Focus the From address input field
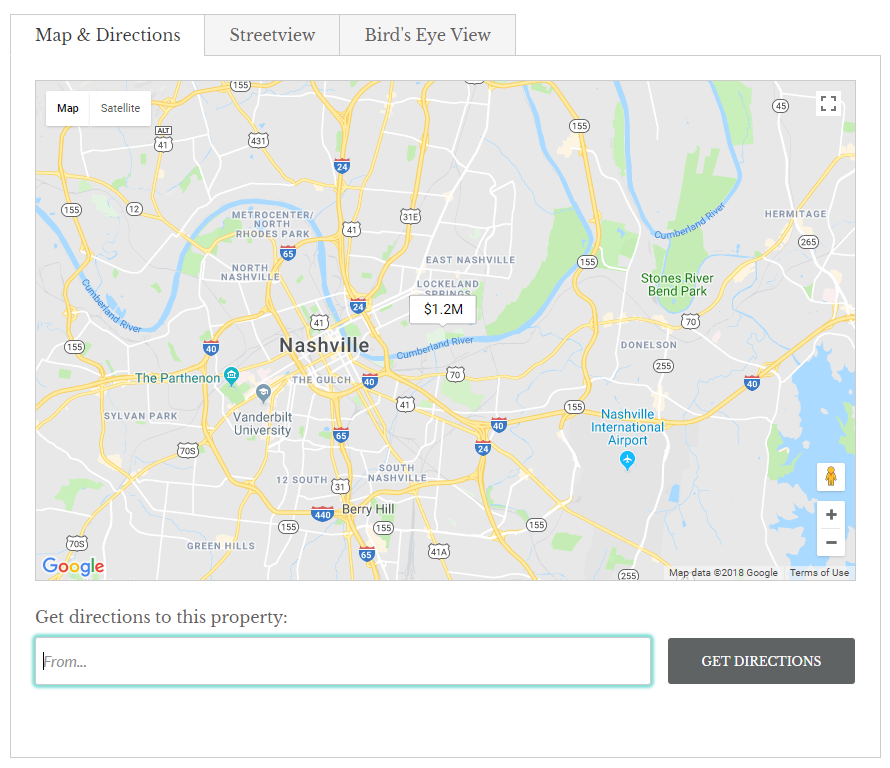This screenshot has width=890, height=768. 343,661
